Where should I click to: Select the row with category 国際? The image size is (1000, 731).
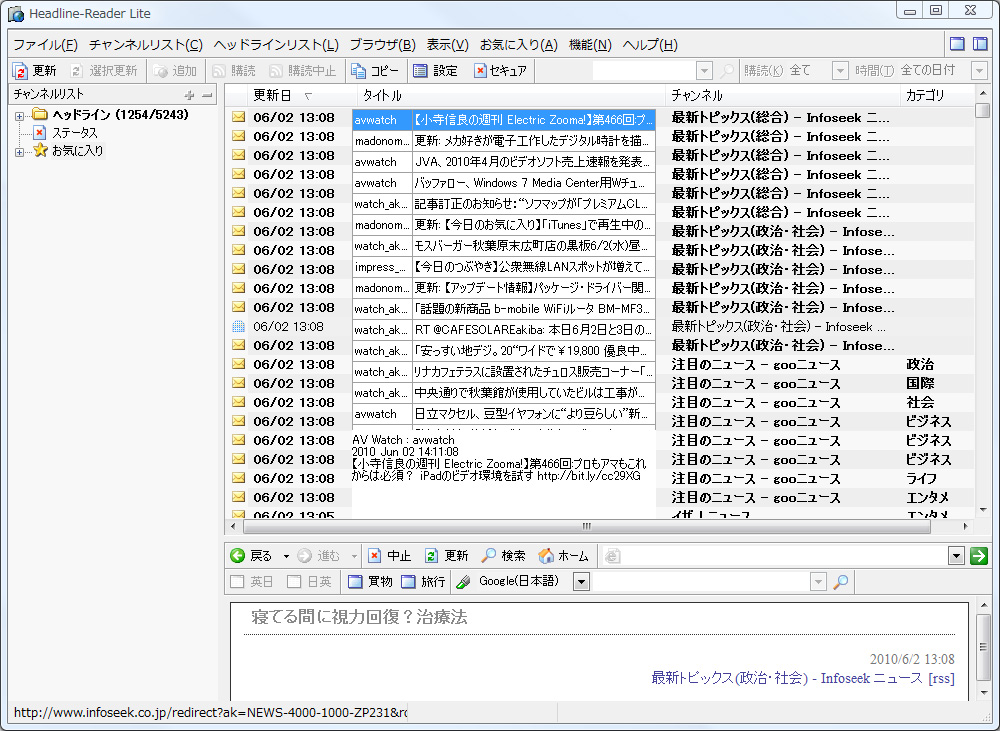(599, 384)
